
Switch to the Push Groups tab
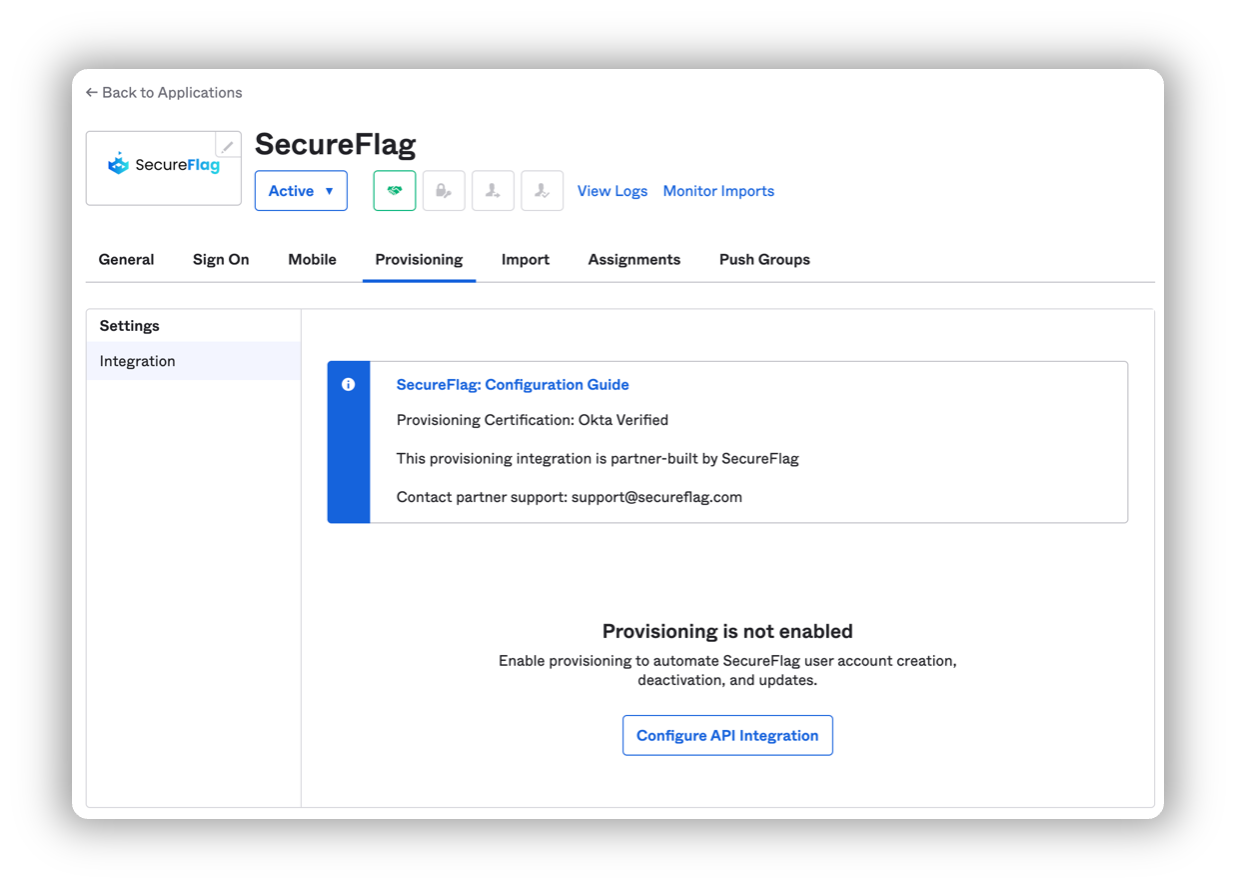[x=764, y=259]
